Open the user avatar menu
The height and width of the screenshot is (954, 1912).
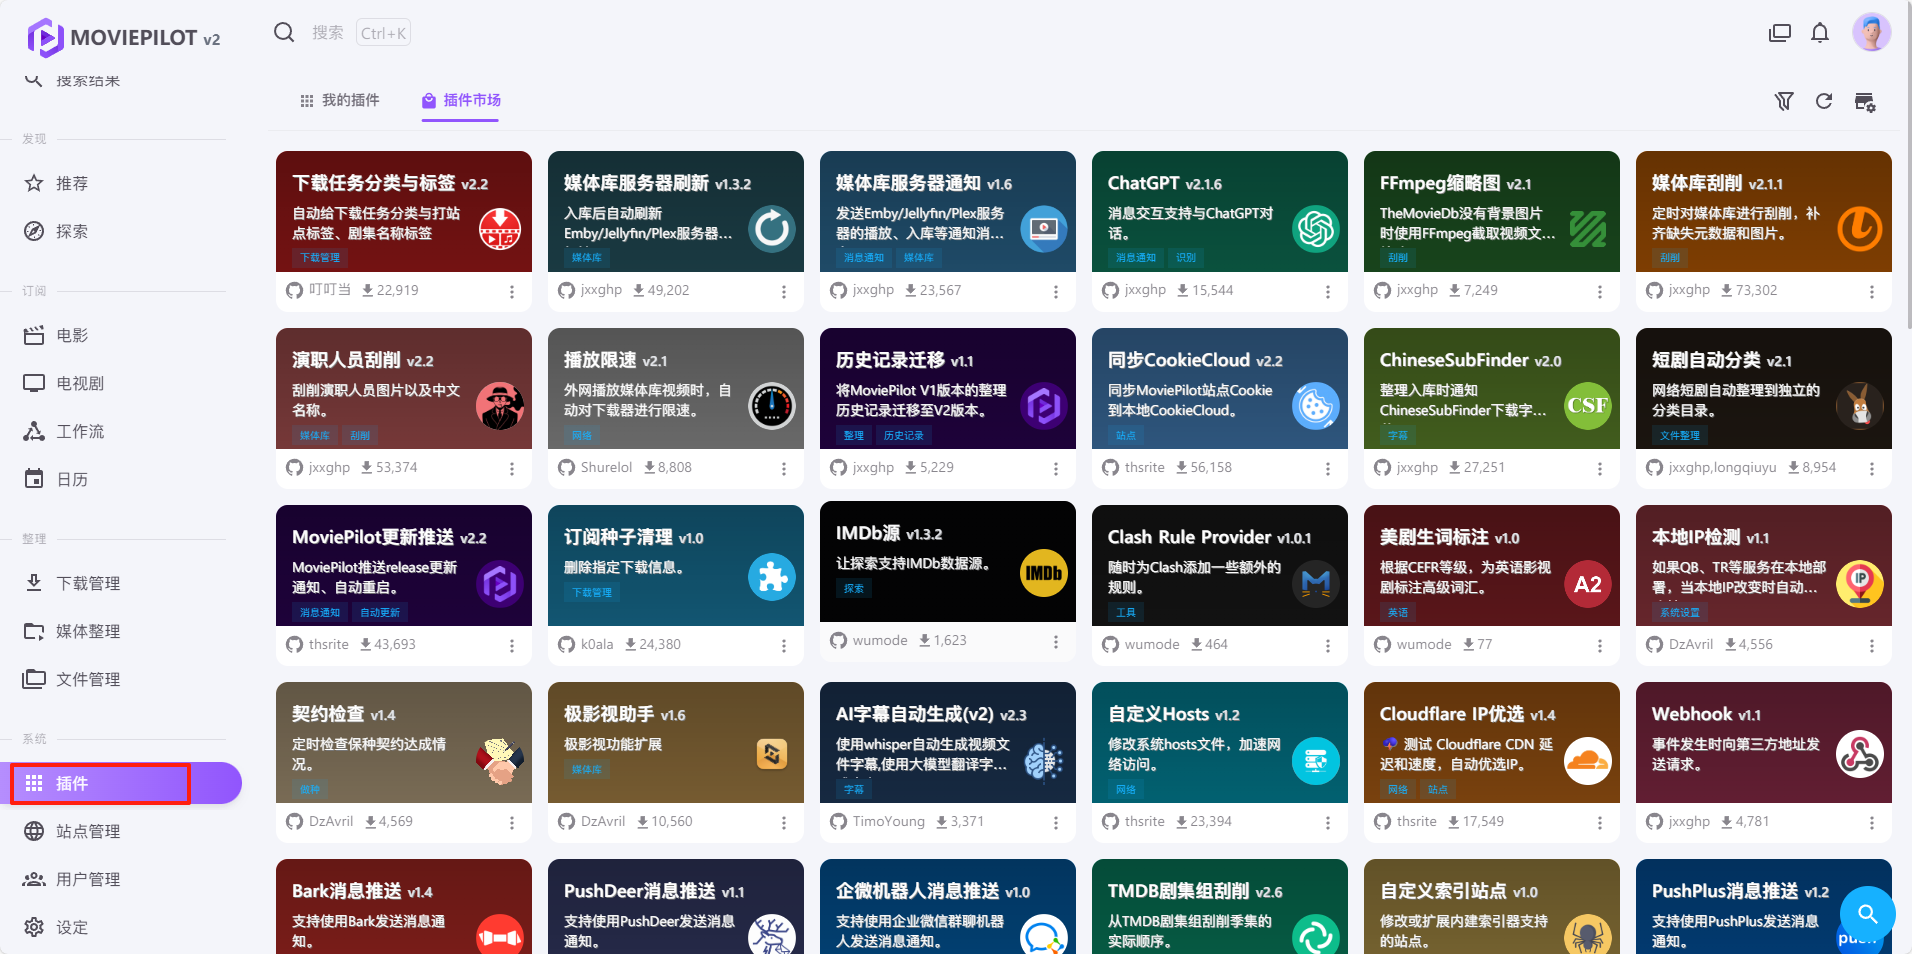(1871, 33)
